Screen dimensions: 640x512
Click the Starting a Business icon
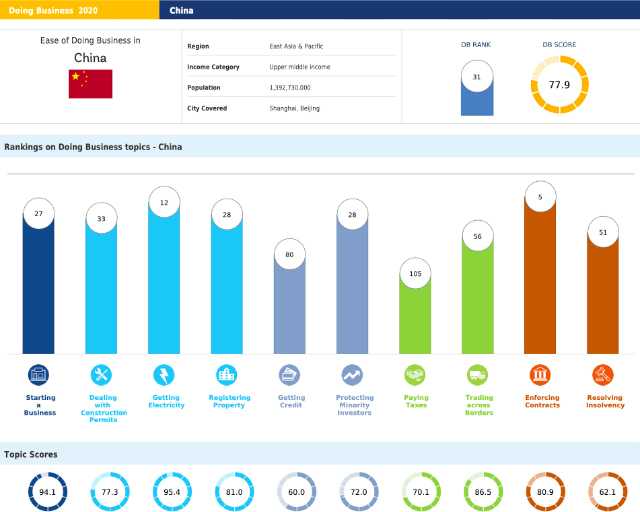[39, 375]
